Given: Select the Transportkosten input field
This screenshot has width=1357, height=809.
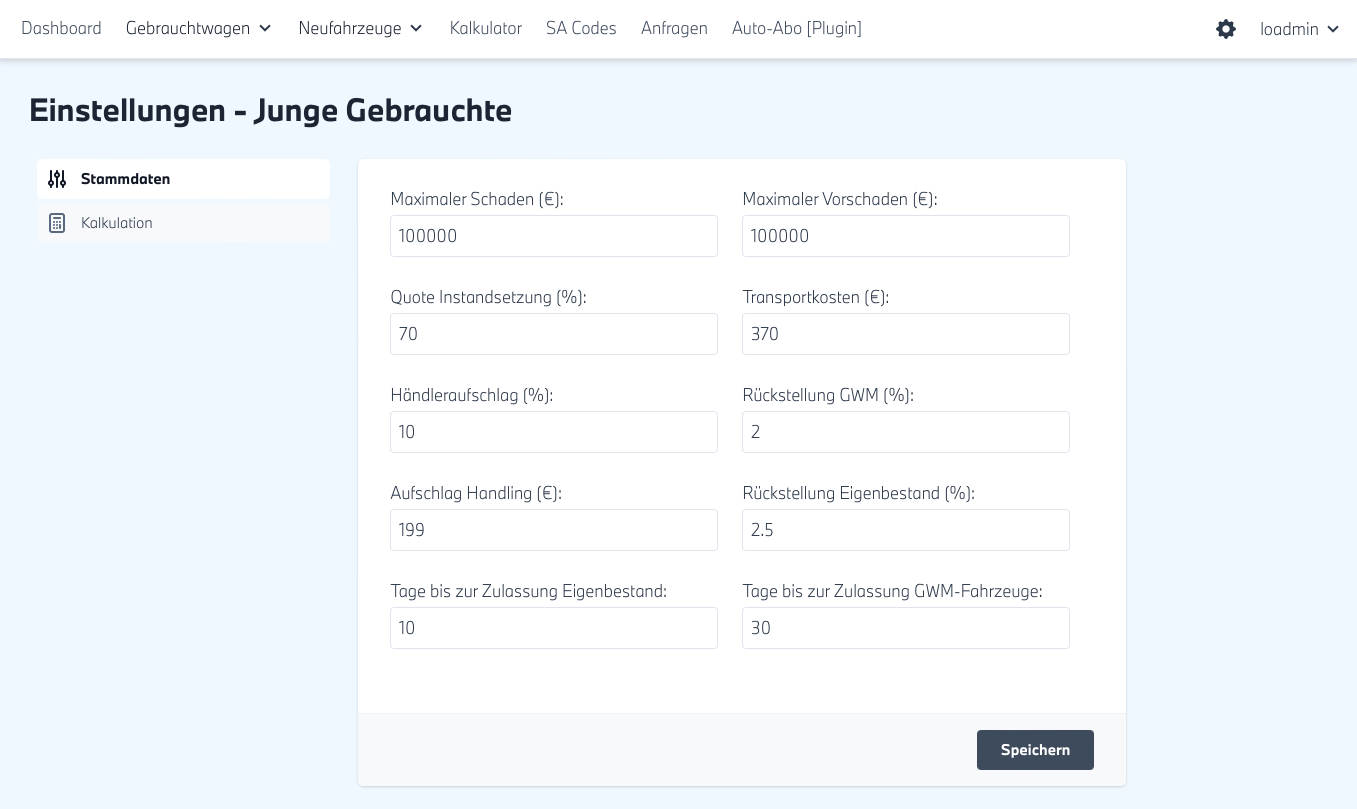Looking at the screenshot, I should point(905,334).
